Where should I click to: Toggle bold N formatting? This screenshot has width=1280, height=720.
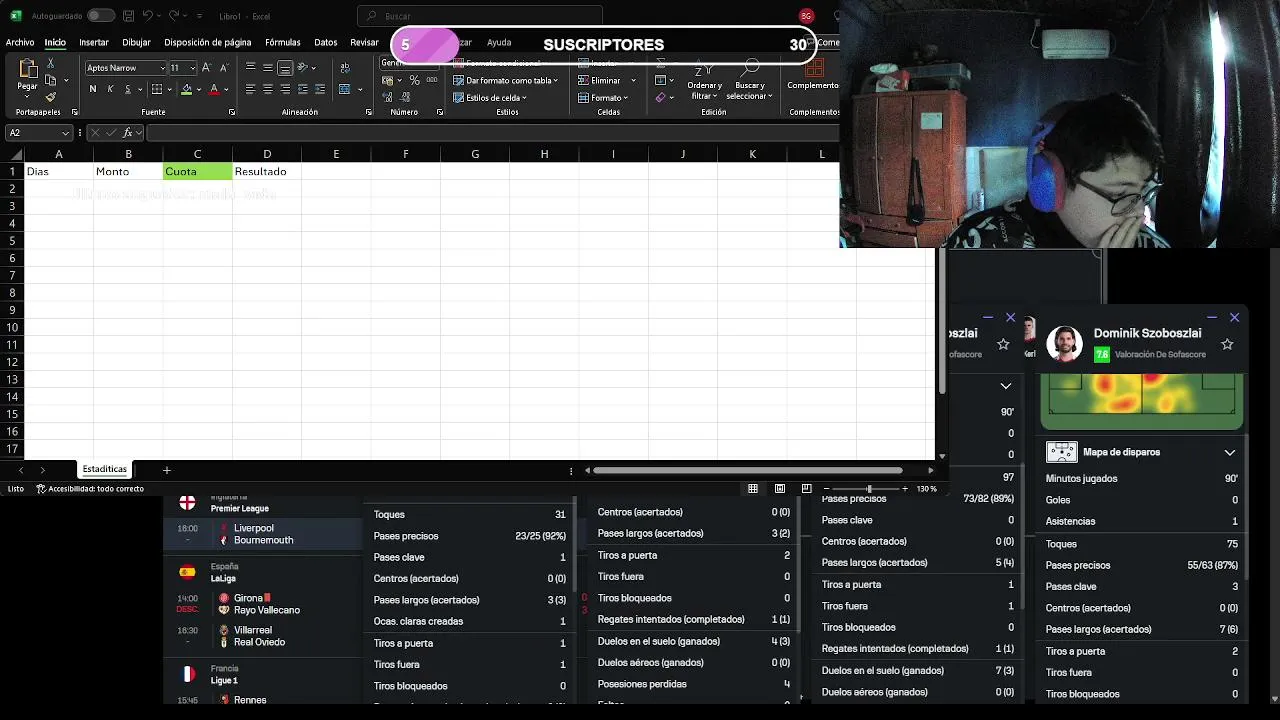(93, 89)
